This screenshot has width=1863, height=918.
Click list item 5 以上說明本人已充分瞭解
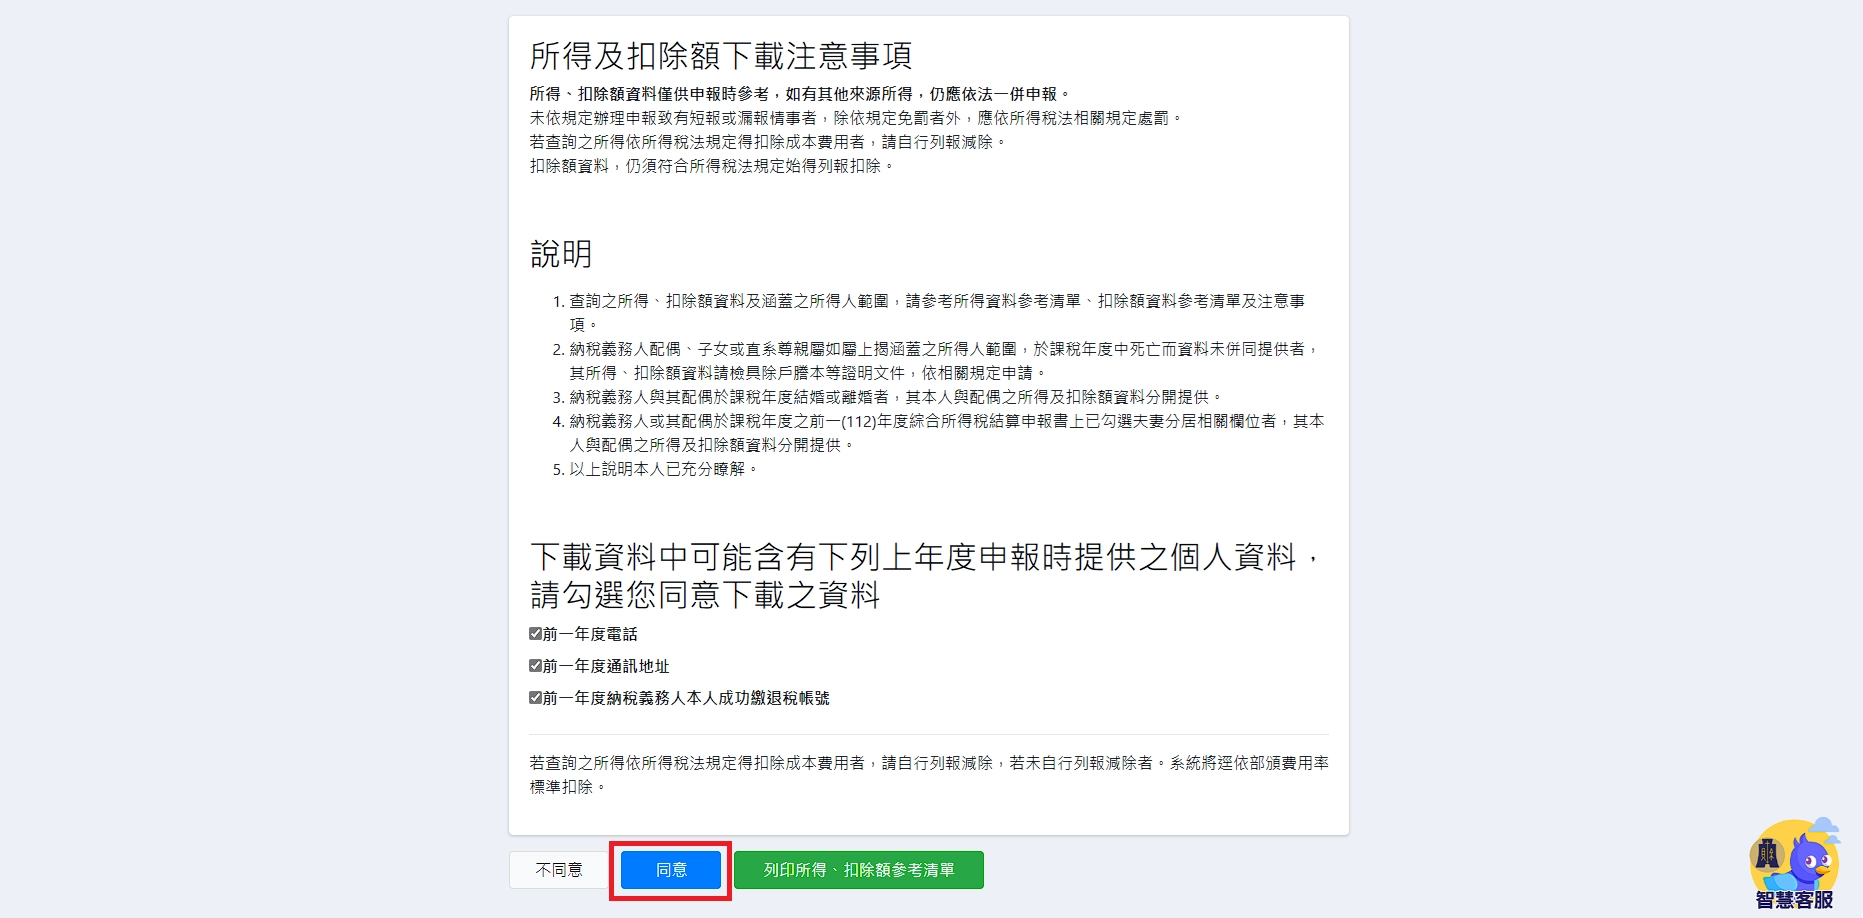(656, 469)
